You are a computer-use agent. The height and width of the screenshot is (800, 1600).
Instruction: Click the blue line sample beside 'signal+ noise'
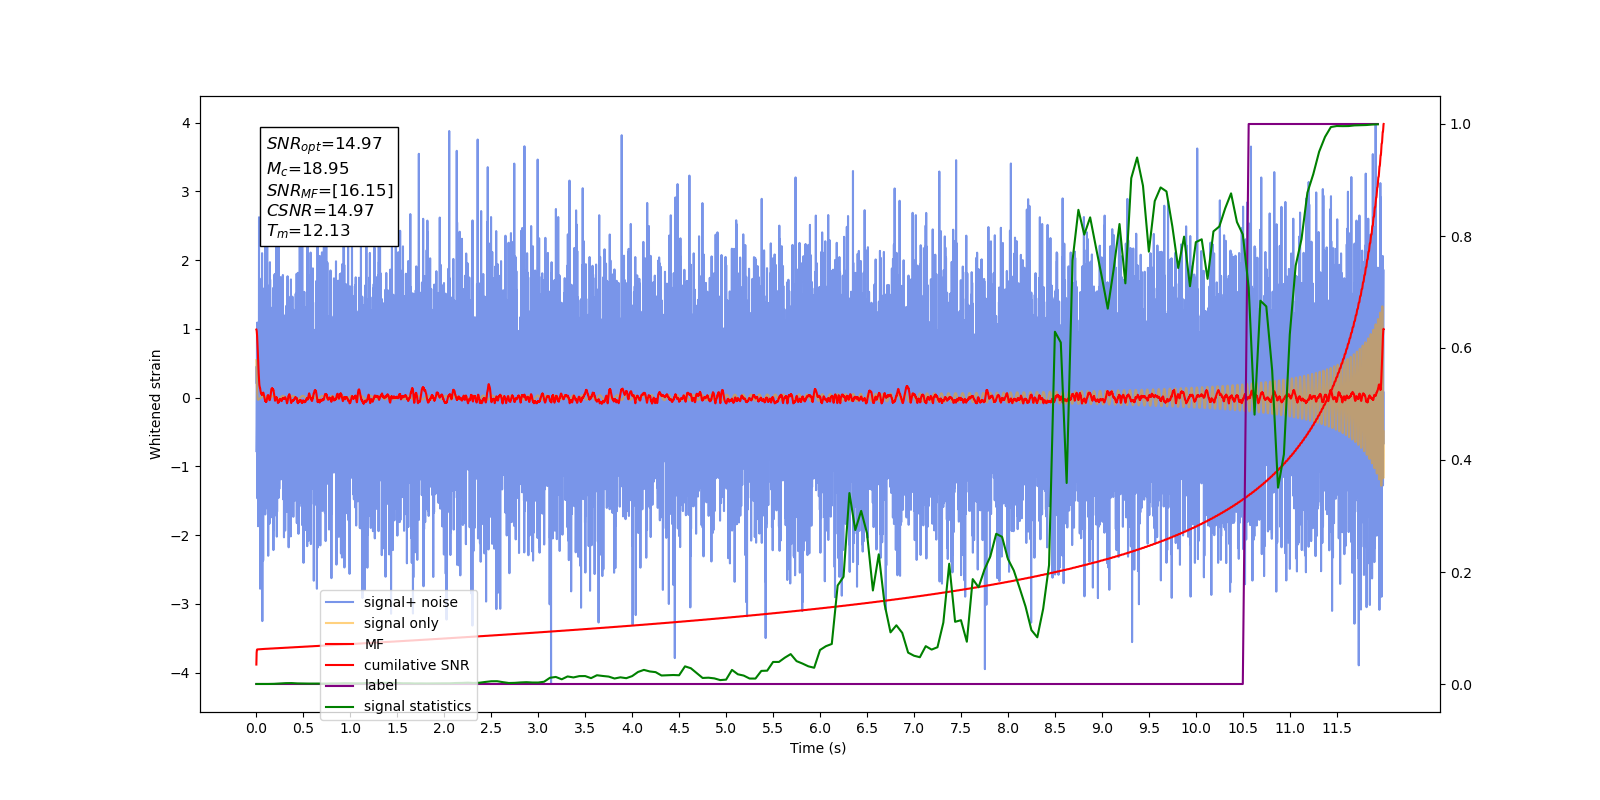[341, 602]
